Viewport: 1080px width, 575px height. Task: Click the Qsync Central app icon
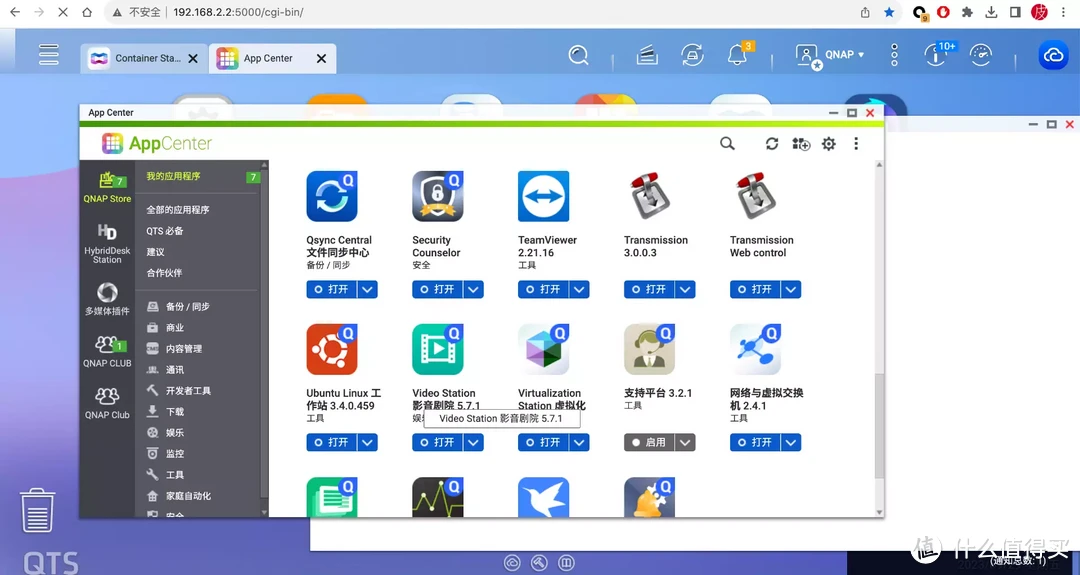(332, 196)
